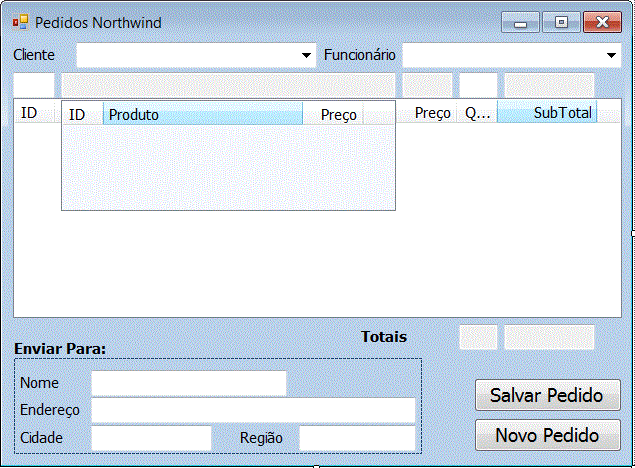The image size is (635, 468).
Task: Close the Pedidos Northwind window
Action: pyautogui.click(x=602, y=22)
